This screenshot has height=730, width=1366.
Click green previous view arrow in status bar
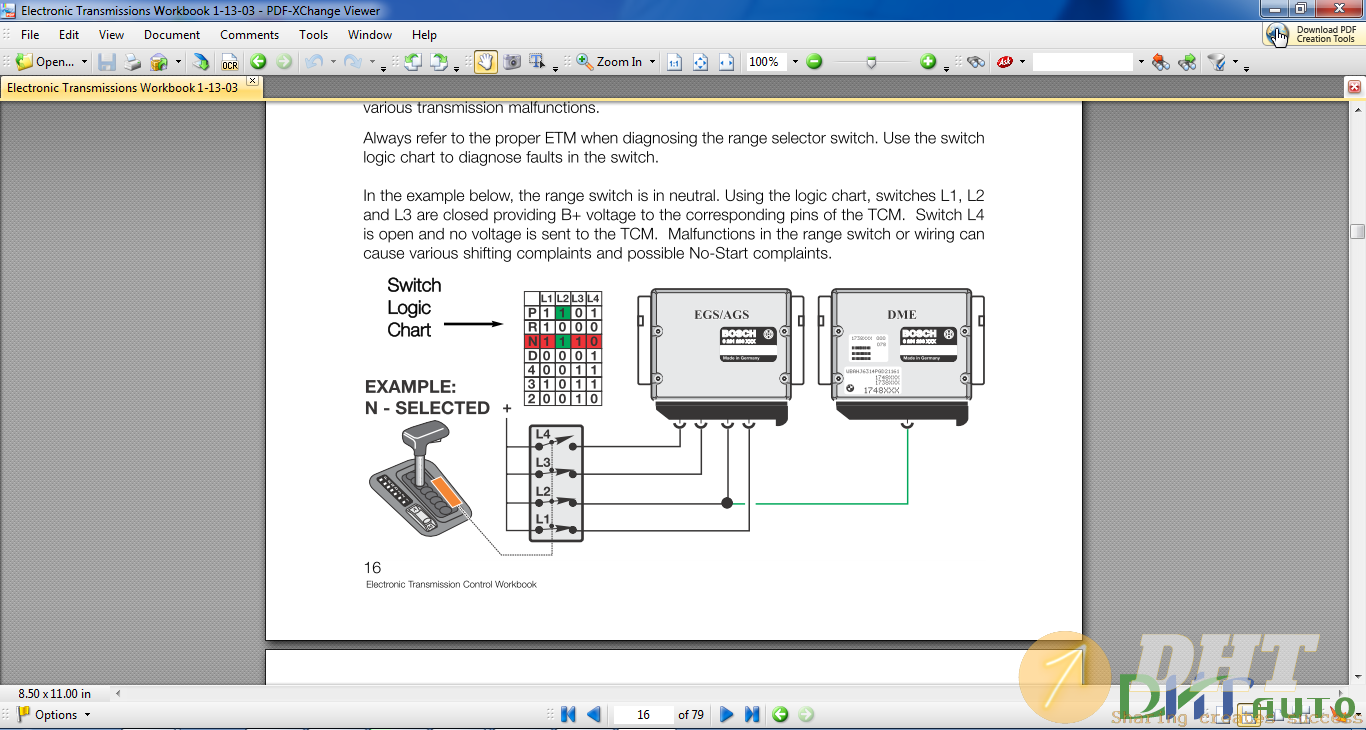click(780, 715)
